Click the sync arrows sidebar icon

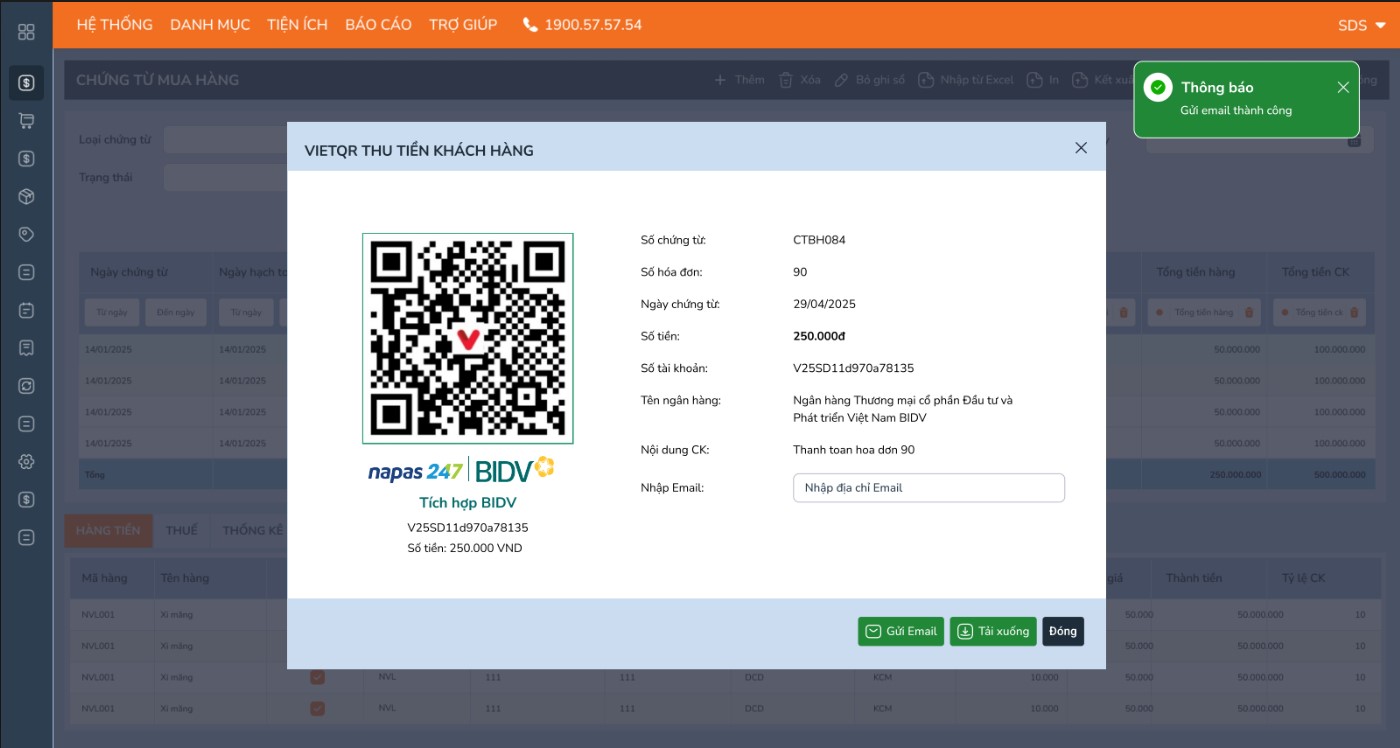pyautogui.click(x=27, y=386)
